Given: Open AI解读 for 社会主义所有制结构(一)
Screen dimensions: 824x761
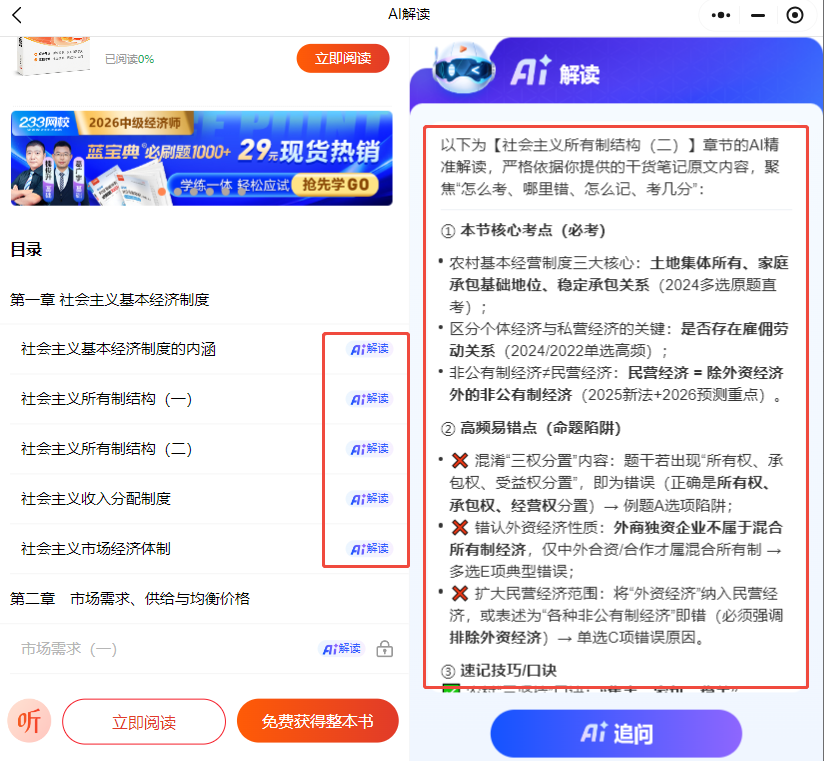Looking at the screenshot, I should coord(369,399).
